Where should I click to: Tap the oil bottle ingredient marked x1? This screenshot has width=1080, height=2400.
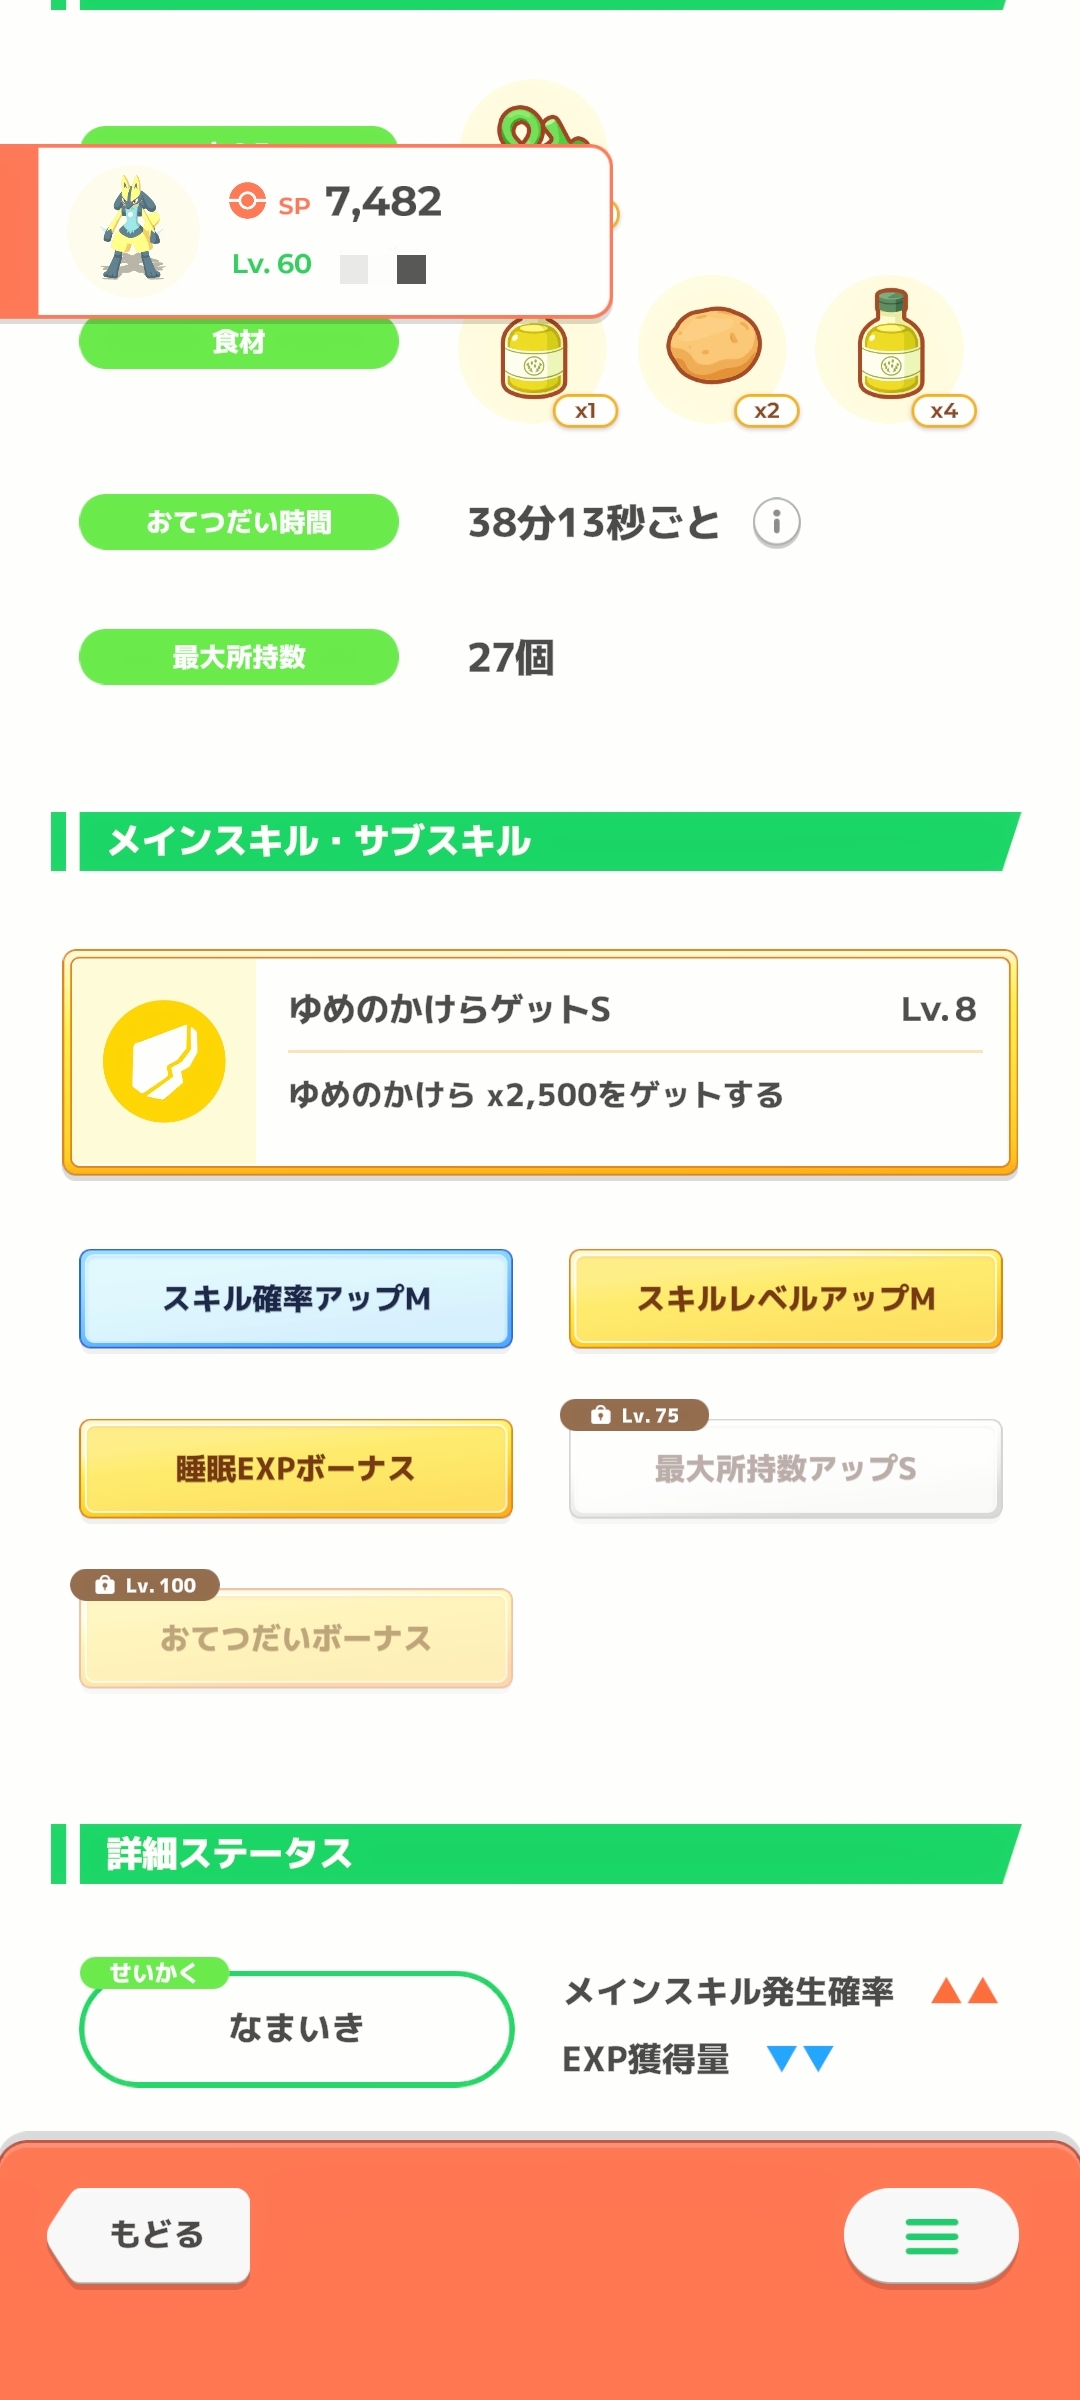[534, 357]
